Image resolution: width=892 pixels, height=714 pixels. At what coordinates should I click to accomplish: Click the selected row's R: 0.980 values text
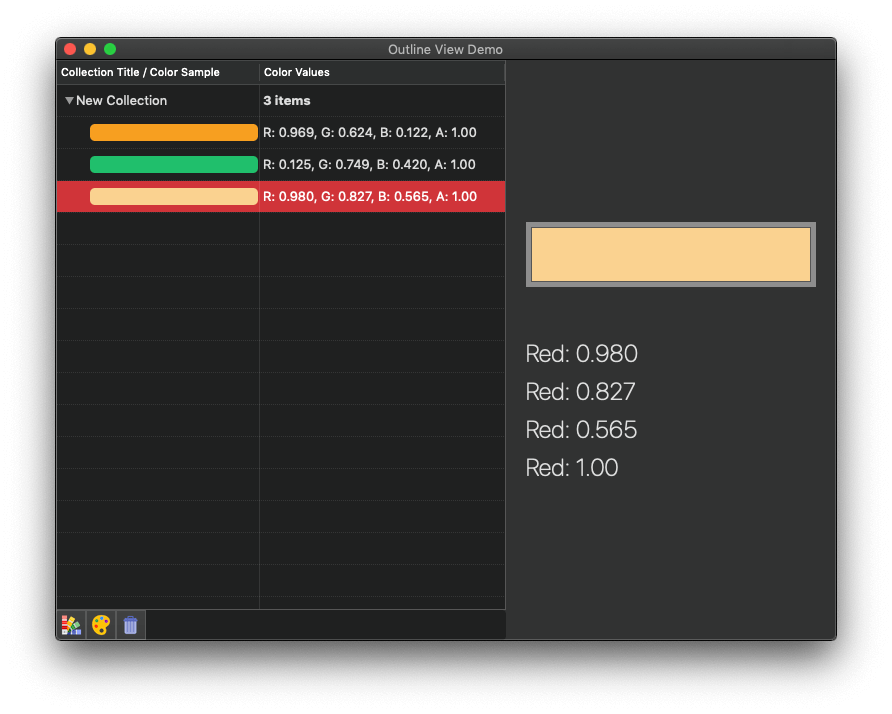pos(369,197)
